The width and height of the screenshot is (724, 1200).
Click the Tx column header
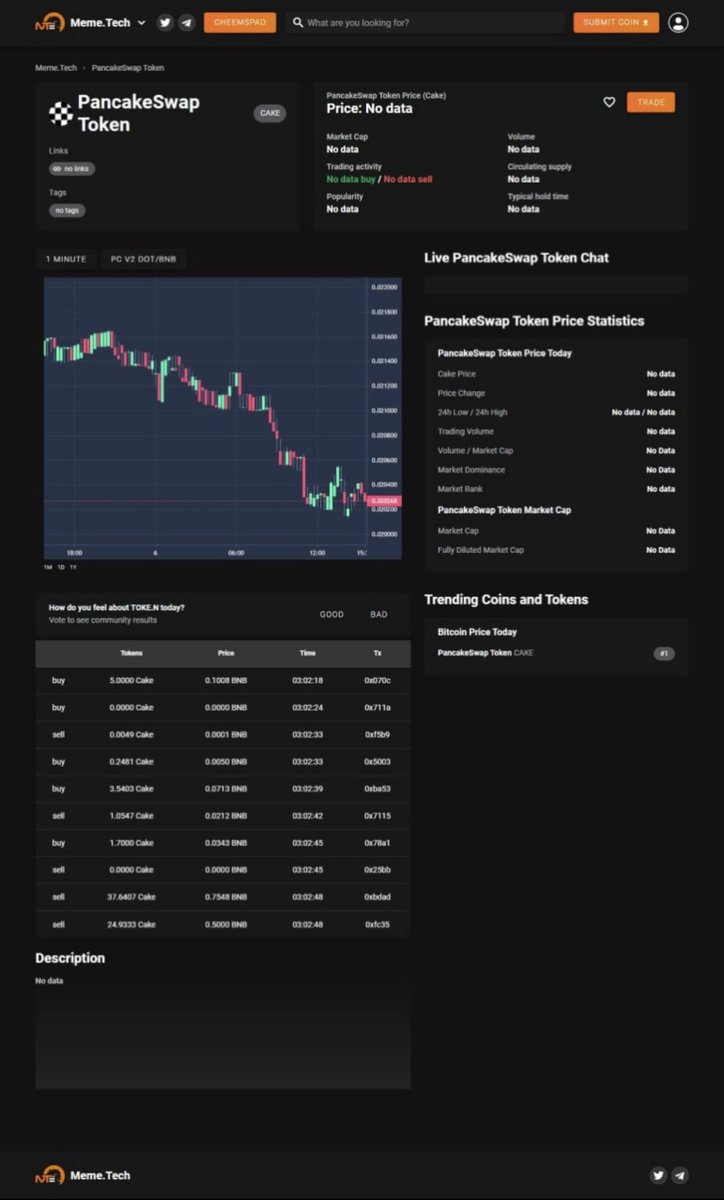(x=377, y=653)
